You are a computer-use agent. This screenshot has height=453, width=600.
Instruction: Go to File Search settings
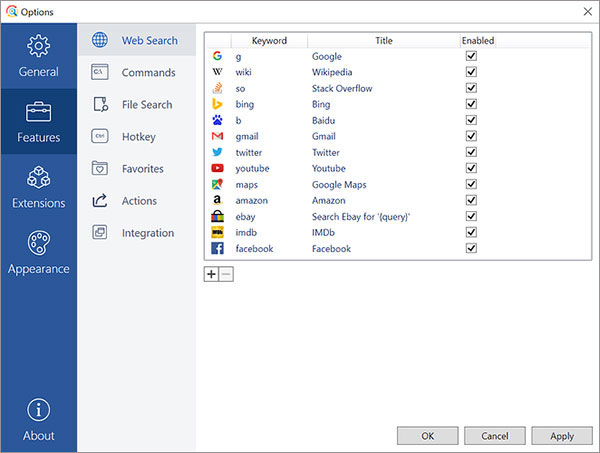coord(146,105)
